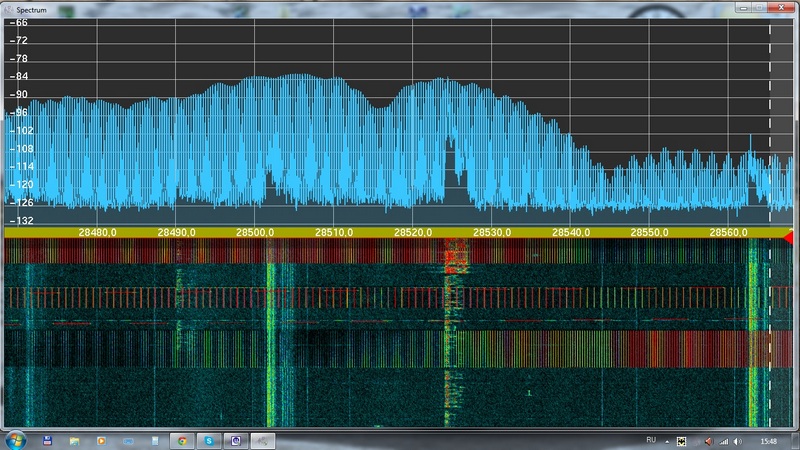This screenshot has width=800, height=450.
Task: Close the Spectrum window
Action: (x=783, y=8)
